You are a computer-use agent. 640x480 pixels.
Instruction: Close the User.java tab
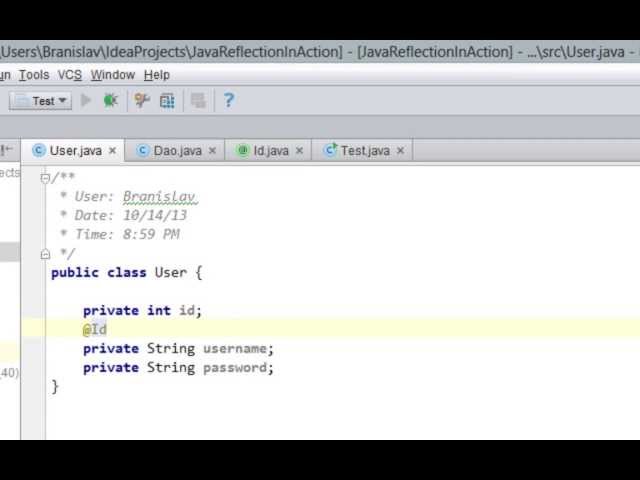tap(113, 151)
